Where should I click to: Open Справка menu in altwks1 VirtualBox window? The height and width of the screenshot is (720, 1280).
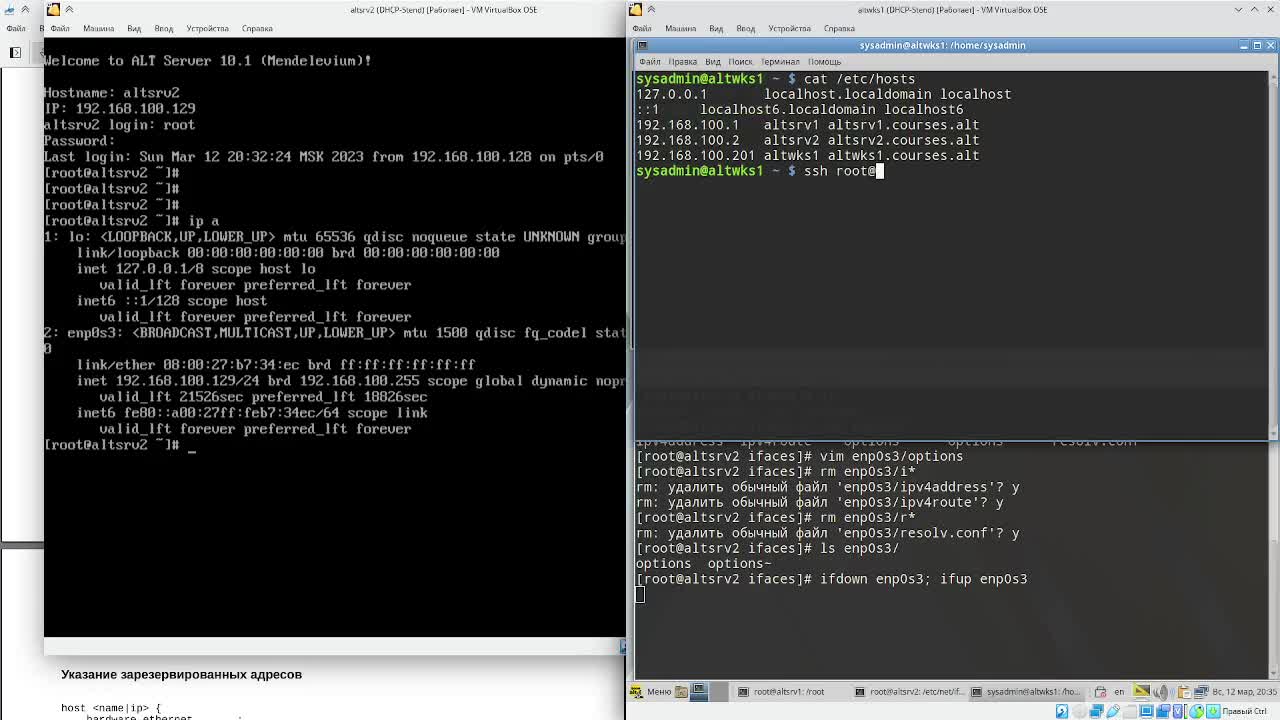[839, 28]
